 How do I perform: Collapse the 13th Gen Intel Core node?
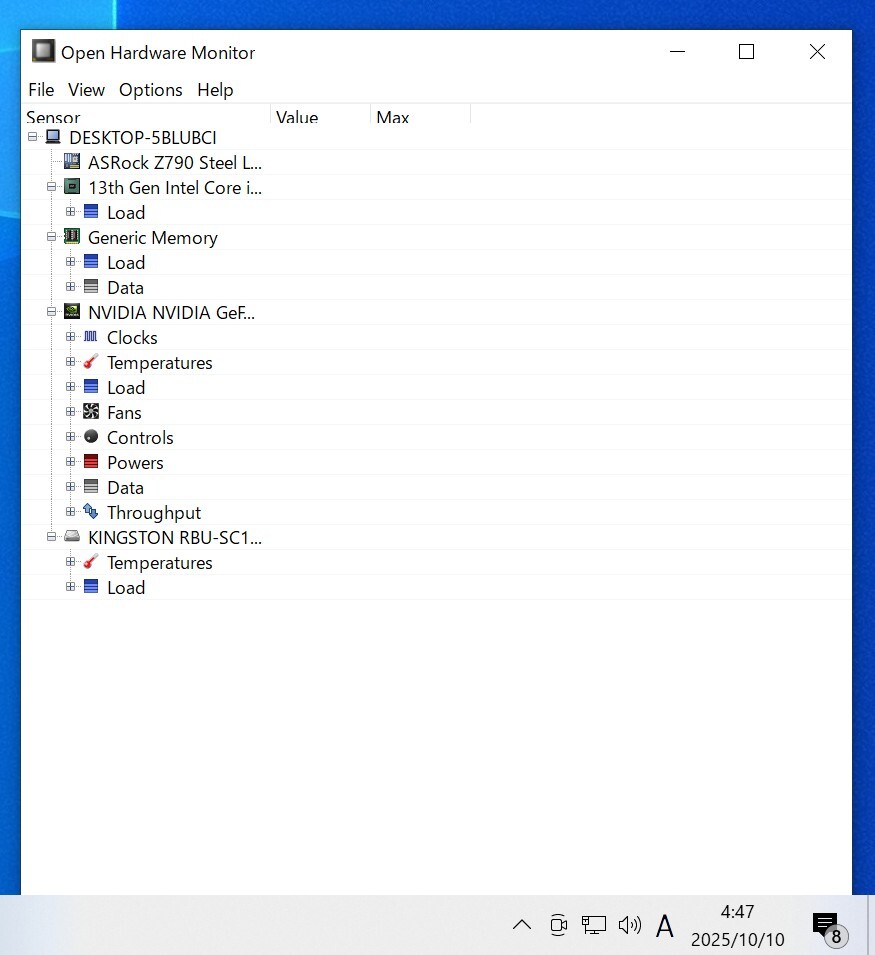click(x=52, y=187)
